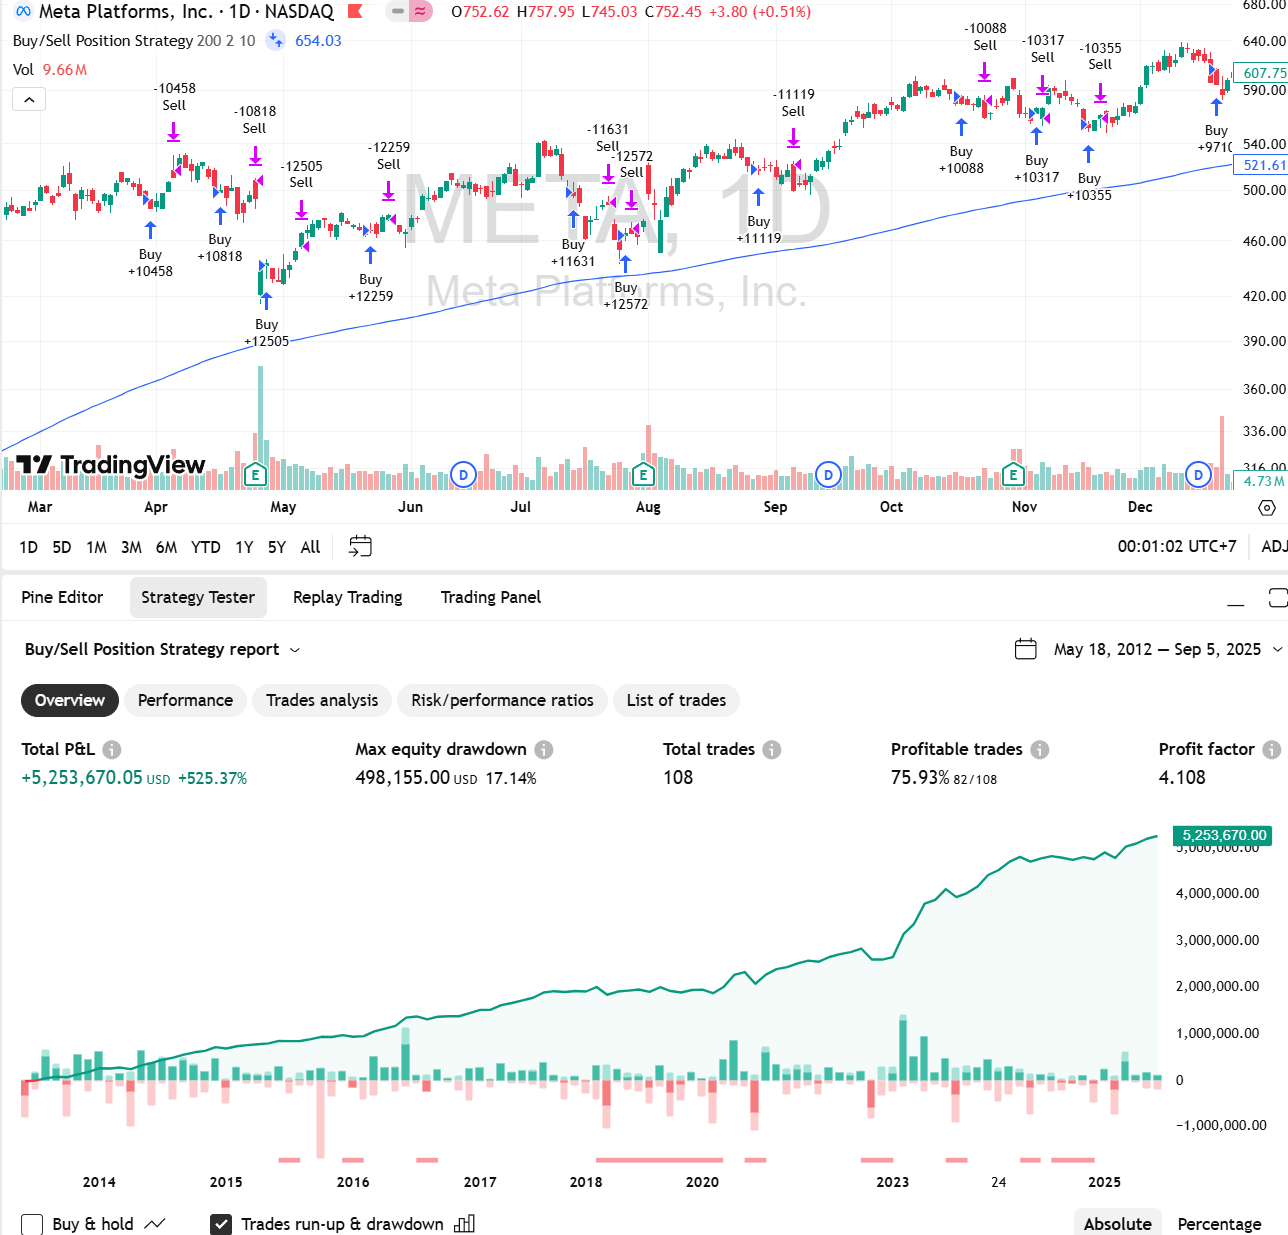Viewport: 1288px width, 1235px height.
Task: Expand chevron after Sep 5, 2025
Action: [1277, 649]
